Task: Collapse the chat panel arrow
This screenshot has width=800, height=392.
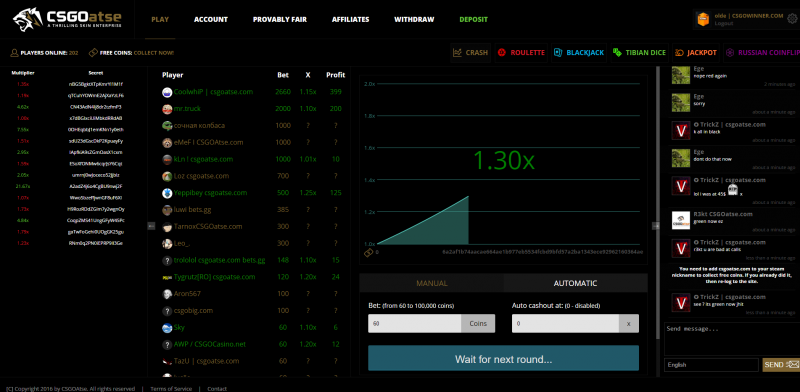Action: (656, 226)
